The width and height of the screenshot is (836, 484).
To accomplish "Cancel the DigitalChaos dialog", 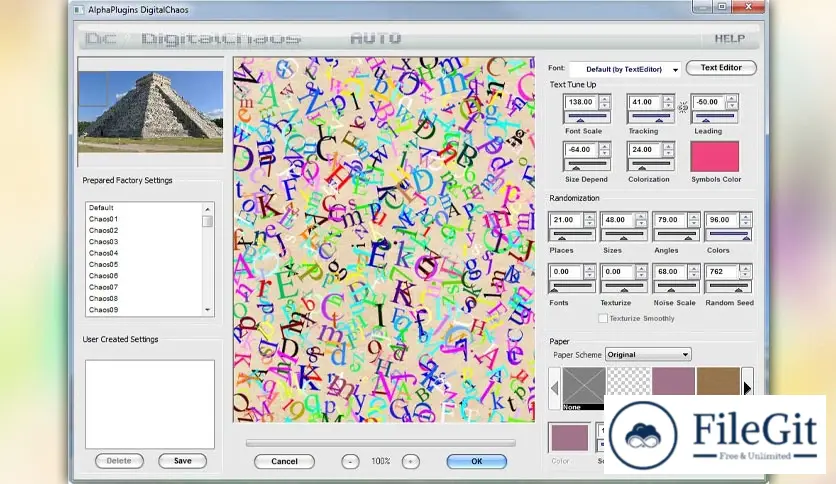I will 284,462.
